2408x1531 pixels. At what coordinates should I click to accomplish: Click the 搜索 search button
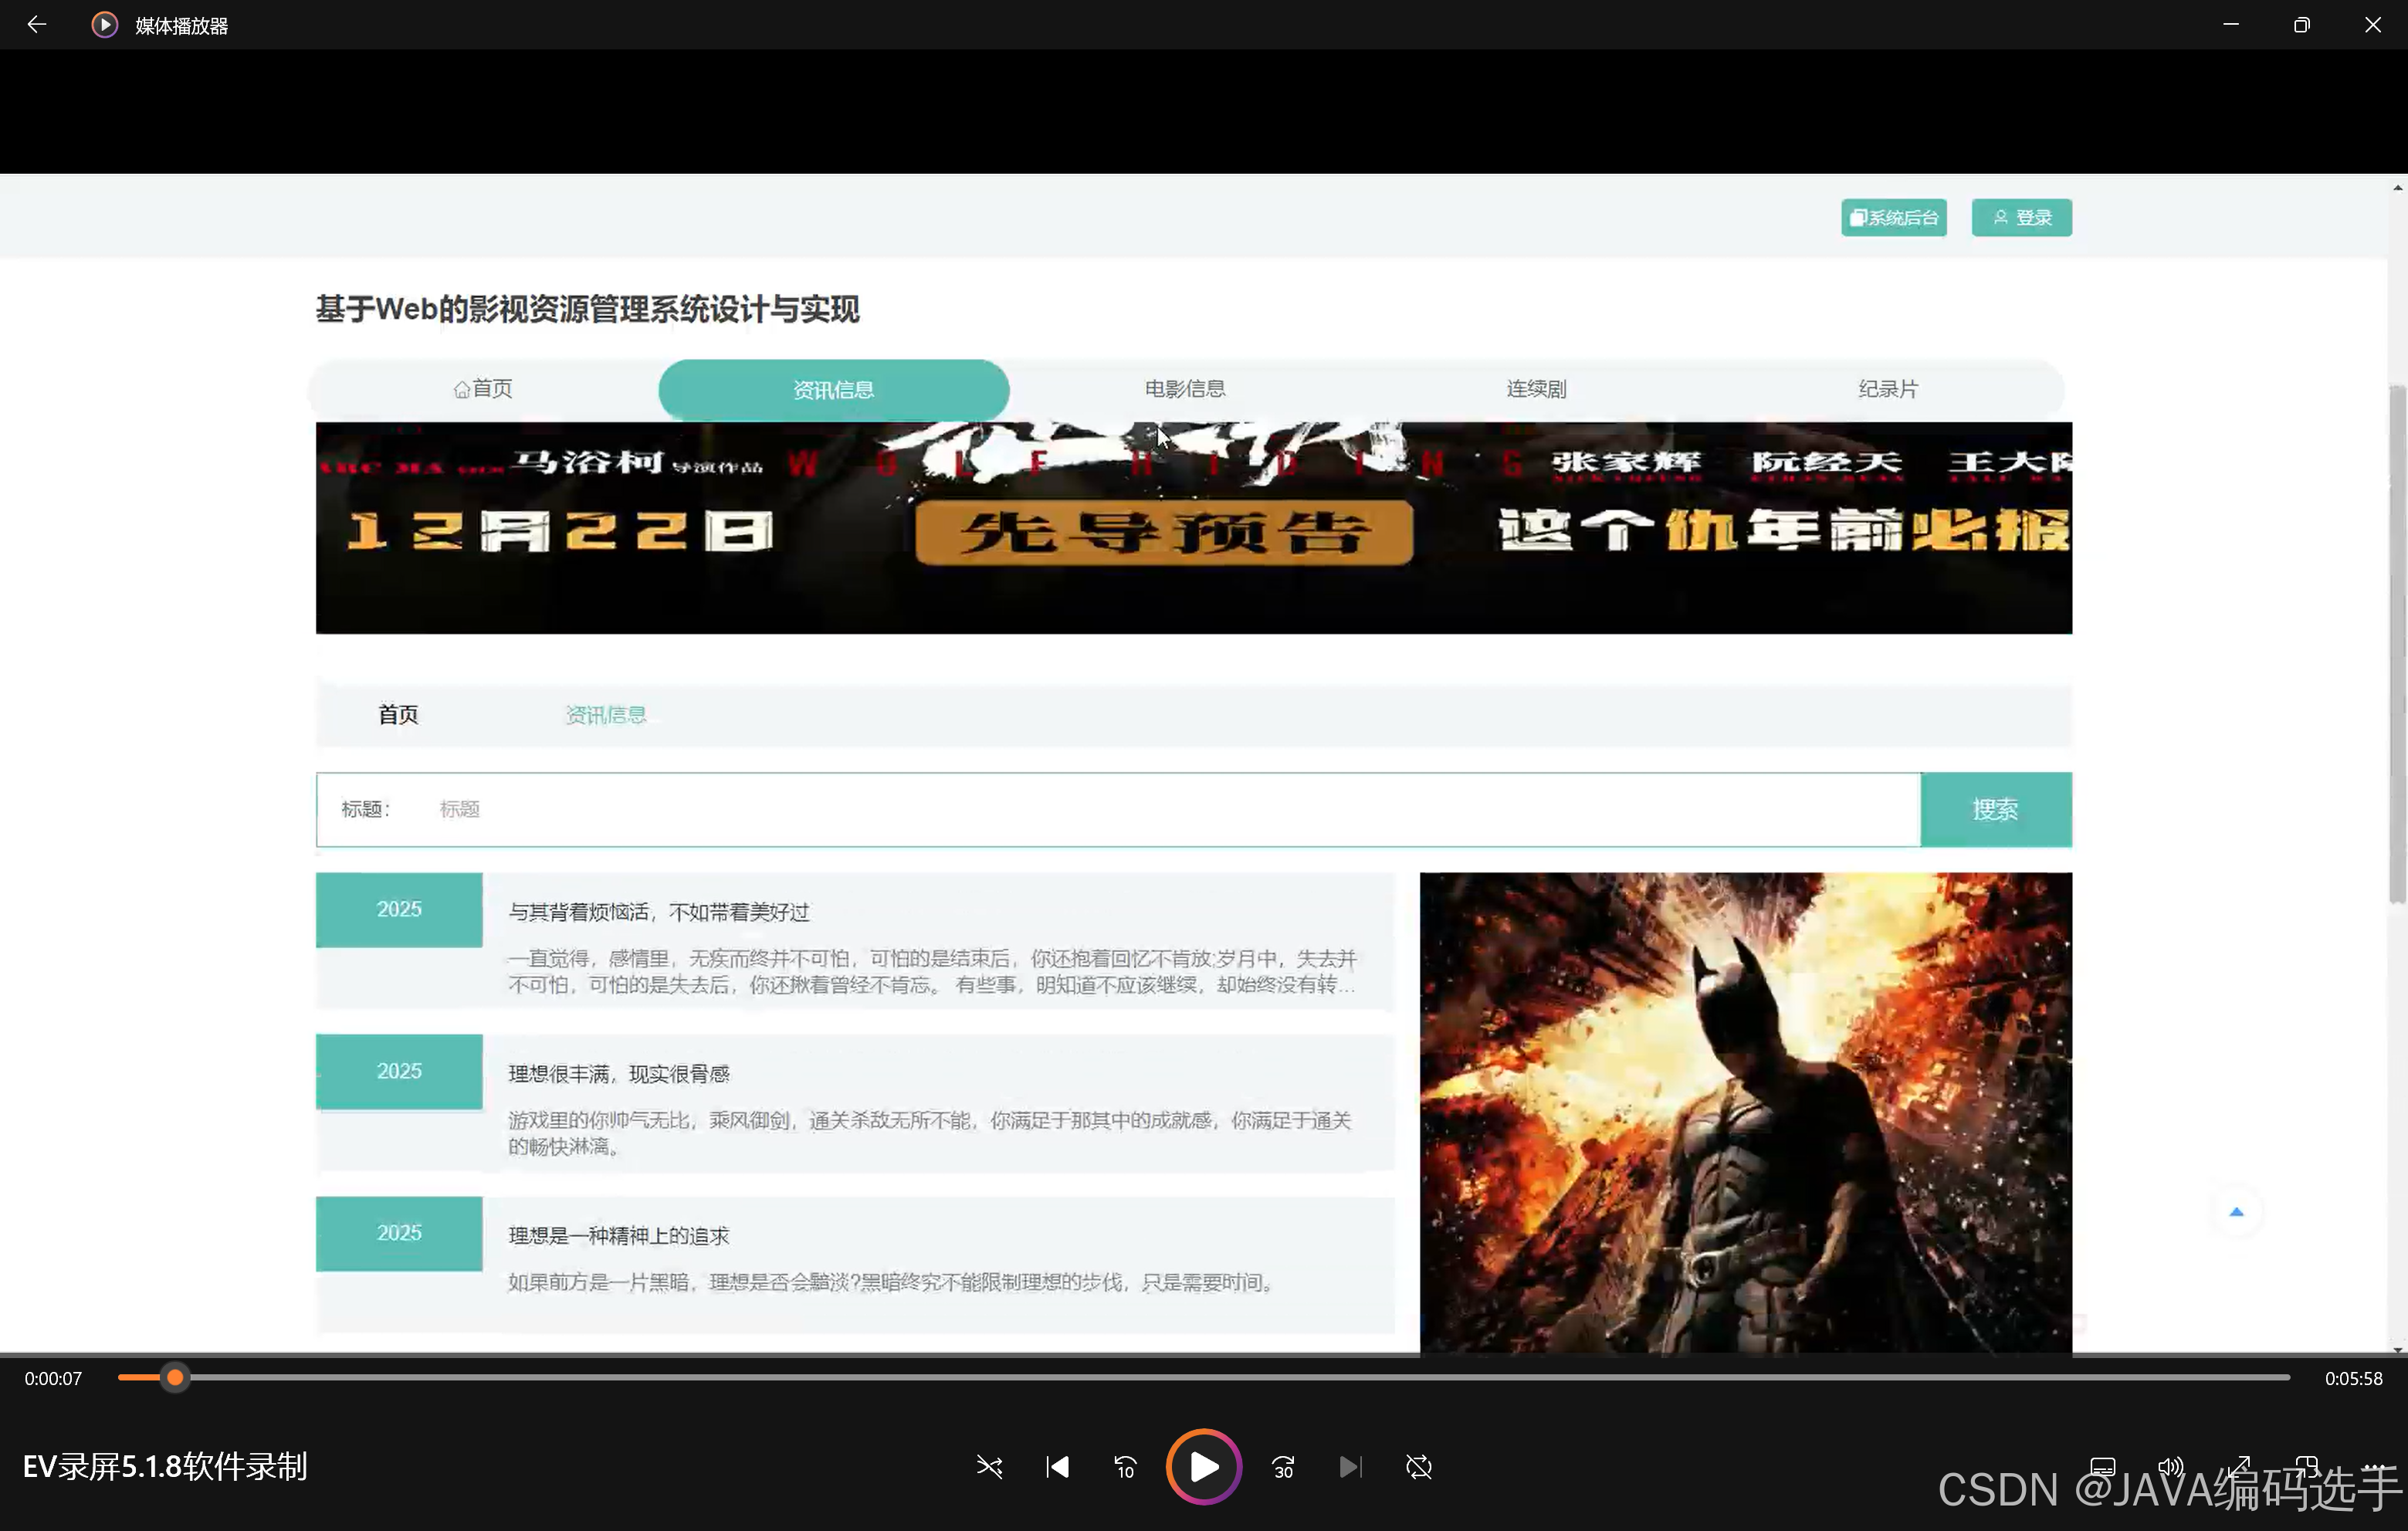tap(1995, 809)
